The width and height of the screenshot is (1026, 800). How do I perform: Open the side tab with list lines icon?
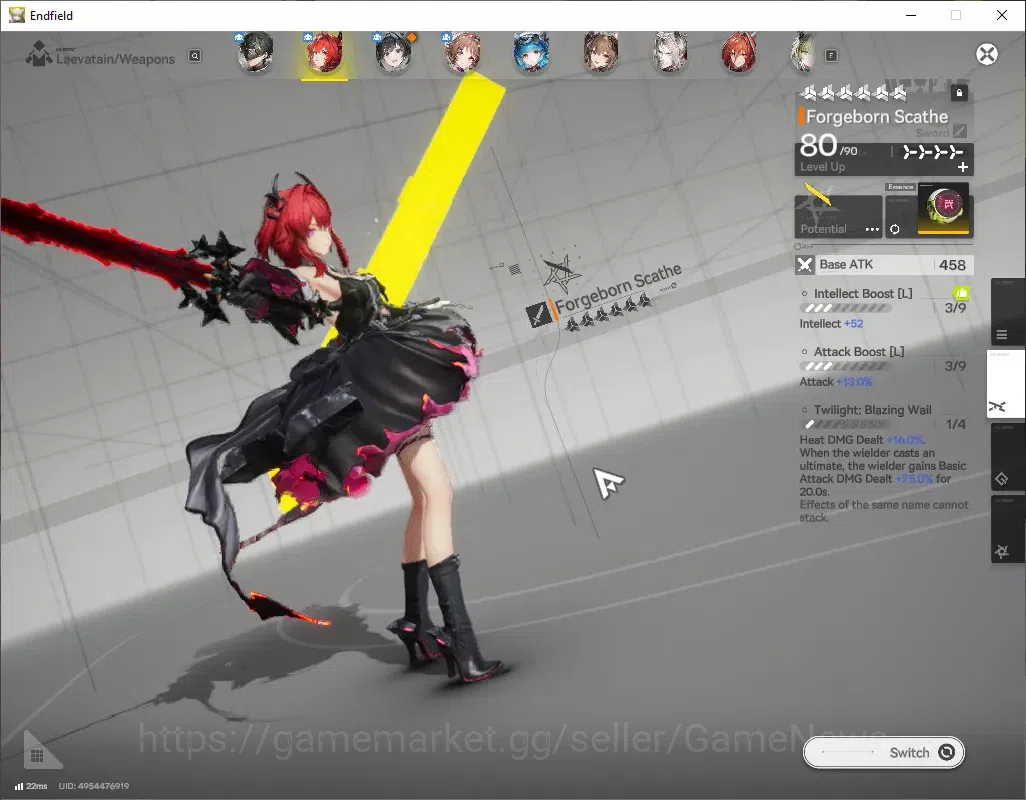click(x=1006, y=313)
